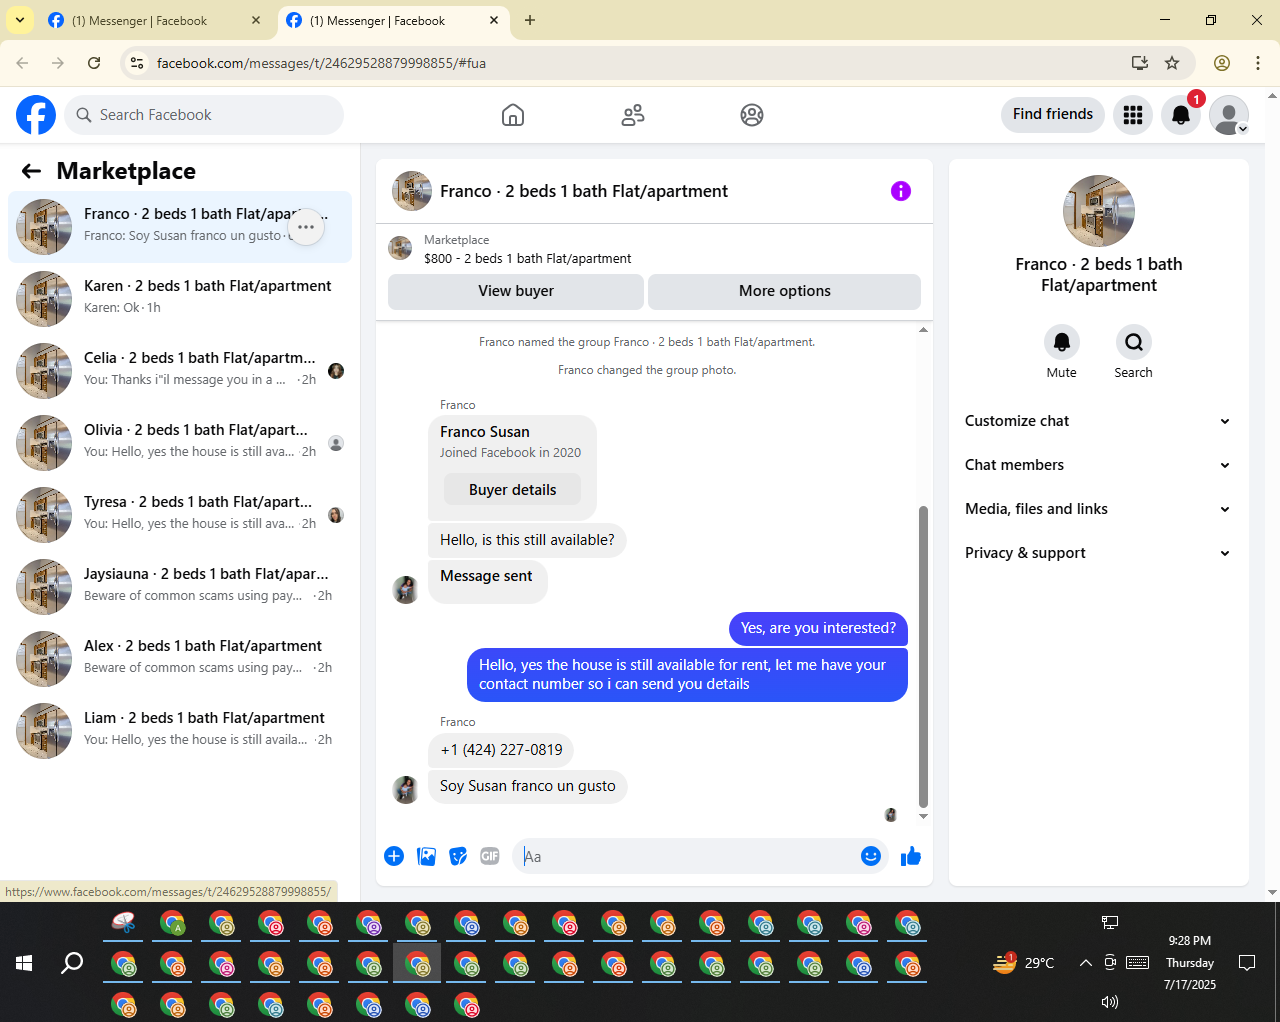Screen dimensions: 1280x1022
Task: Open the weather widget showing 29°C
Action: click(1023, 963)
